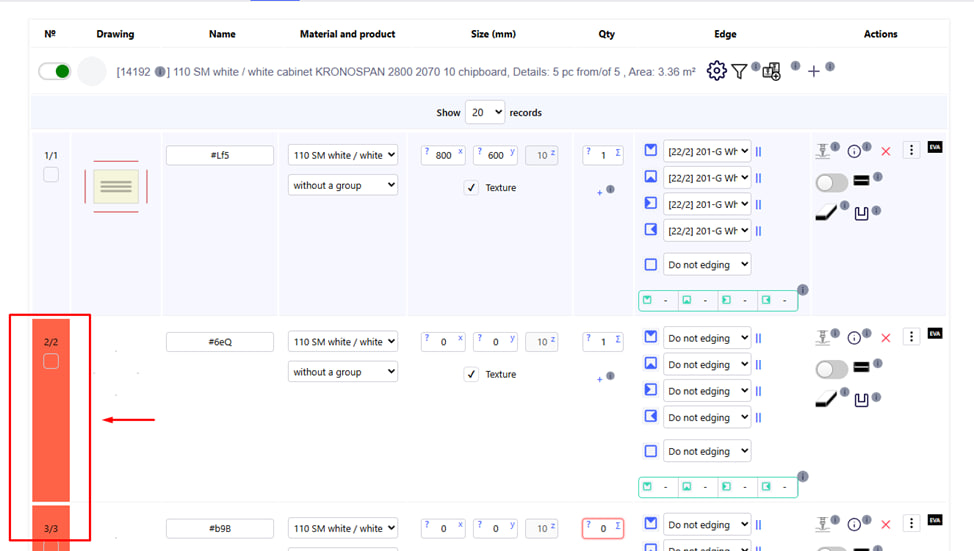The height and width of the screenshot is (551, 974).
Task: Select top edge icon for part #Lf5
Action: click(651, 151)
